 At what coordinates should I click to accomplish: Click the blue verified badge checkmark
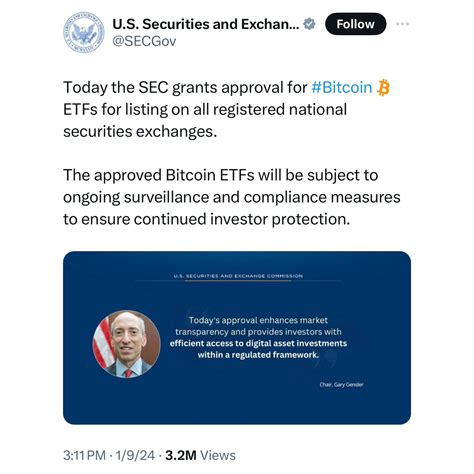pos(310,24)
